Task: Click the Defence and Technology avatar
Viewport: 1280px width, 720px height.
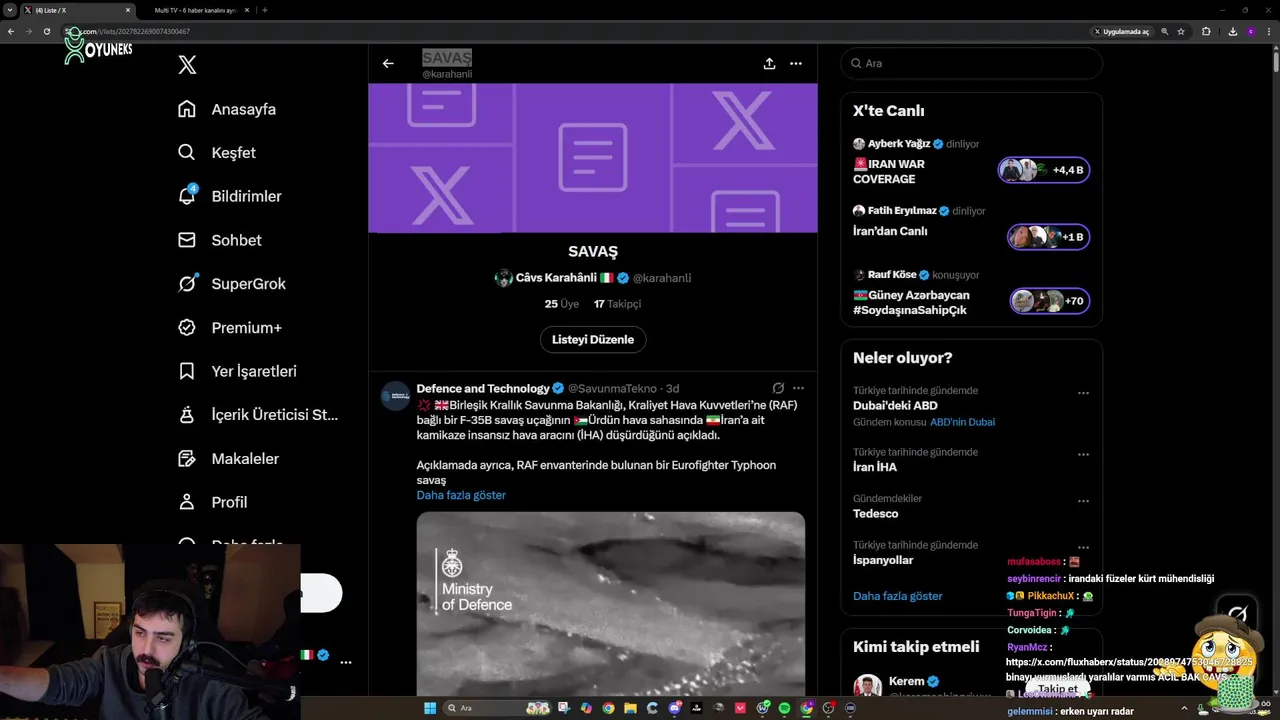Action: coord(395,395)
